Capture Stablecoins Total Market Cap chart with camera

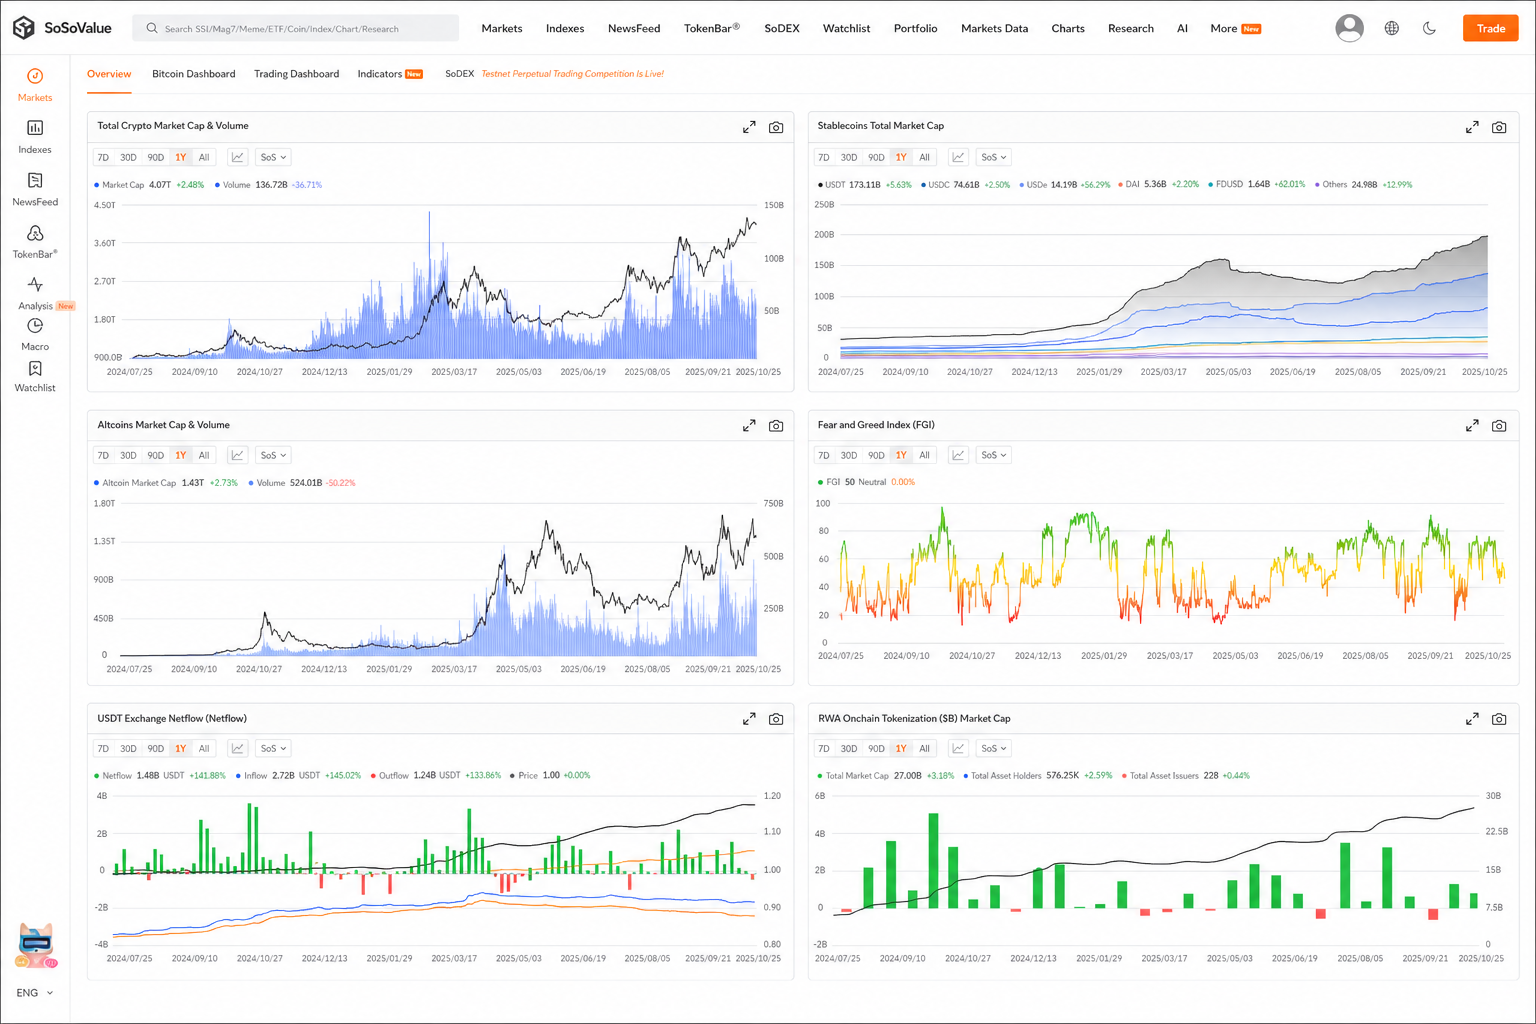[1499, 127]
